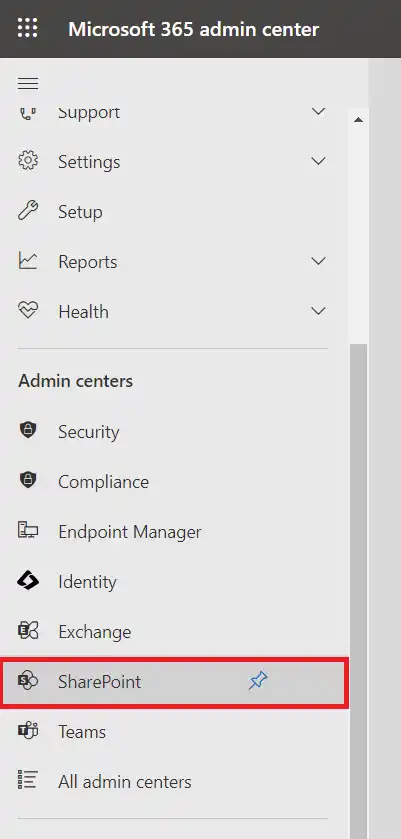Click the Identity diamond icon
Image resolution: width=401 pixels, height=839 pixels.
pyautogui.click(x=28, y=581)
